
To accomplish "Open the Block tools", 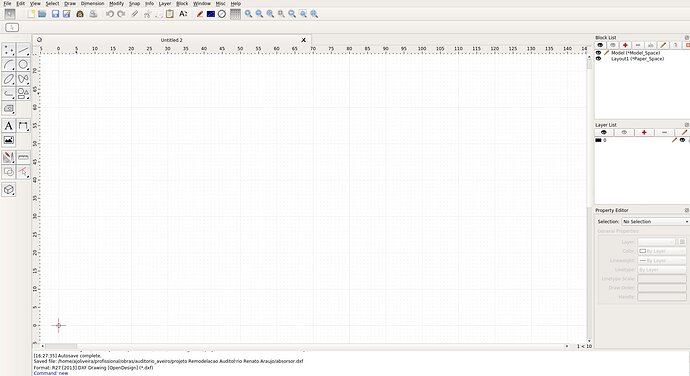I will click(9, 172).
